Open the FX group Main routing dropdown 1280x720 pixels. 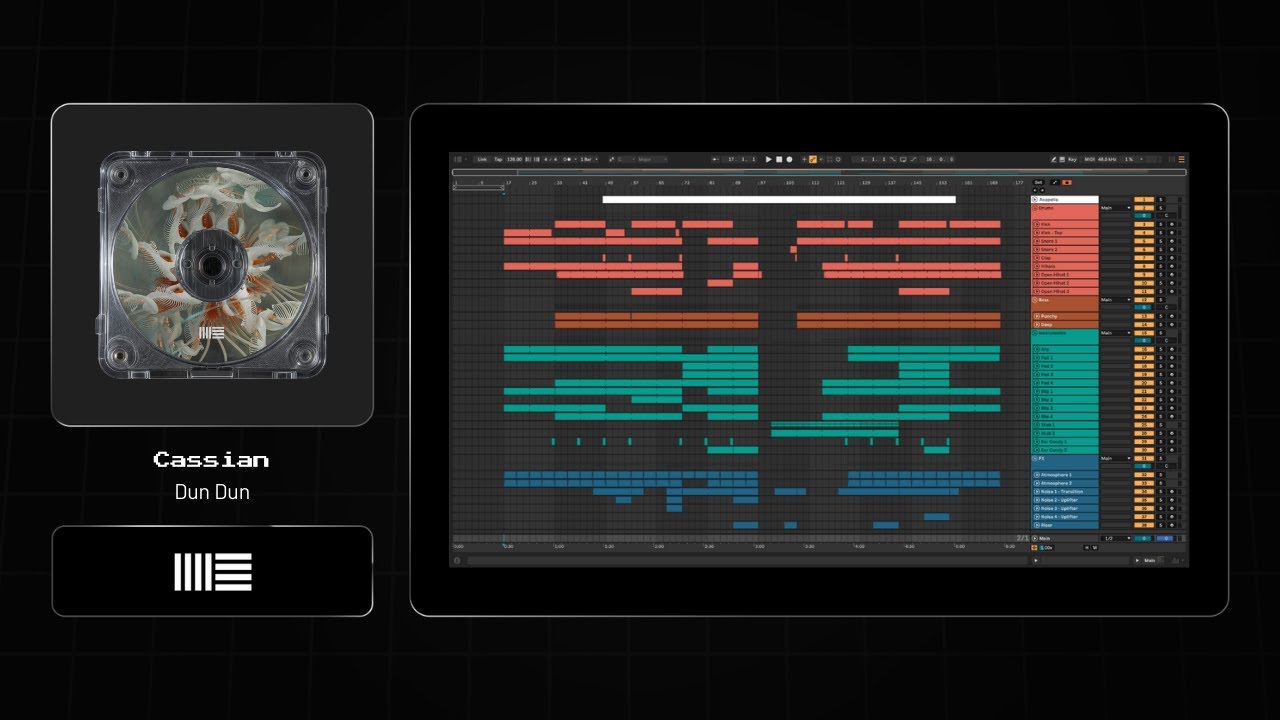[1115, 458]
